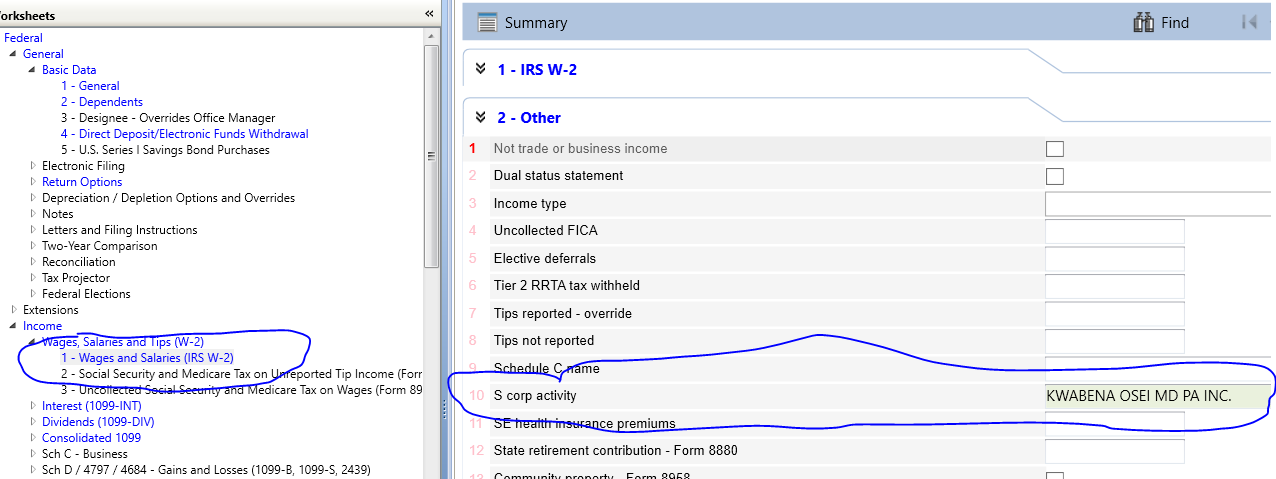Select Sch C - Business item
The width and height of the screenshot is (1276, 479).
(x=84, y=454)
